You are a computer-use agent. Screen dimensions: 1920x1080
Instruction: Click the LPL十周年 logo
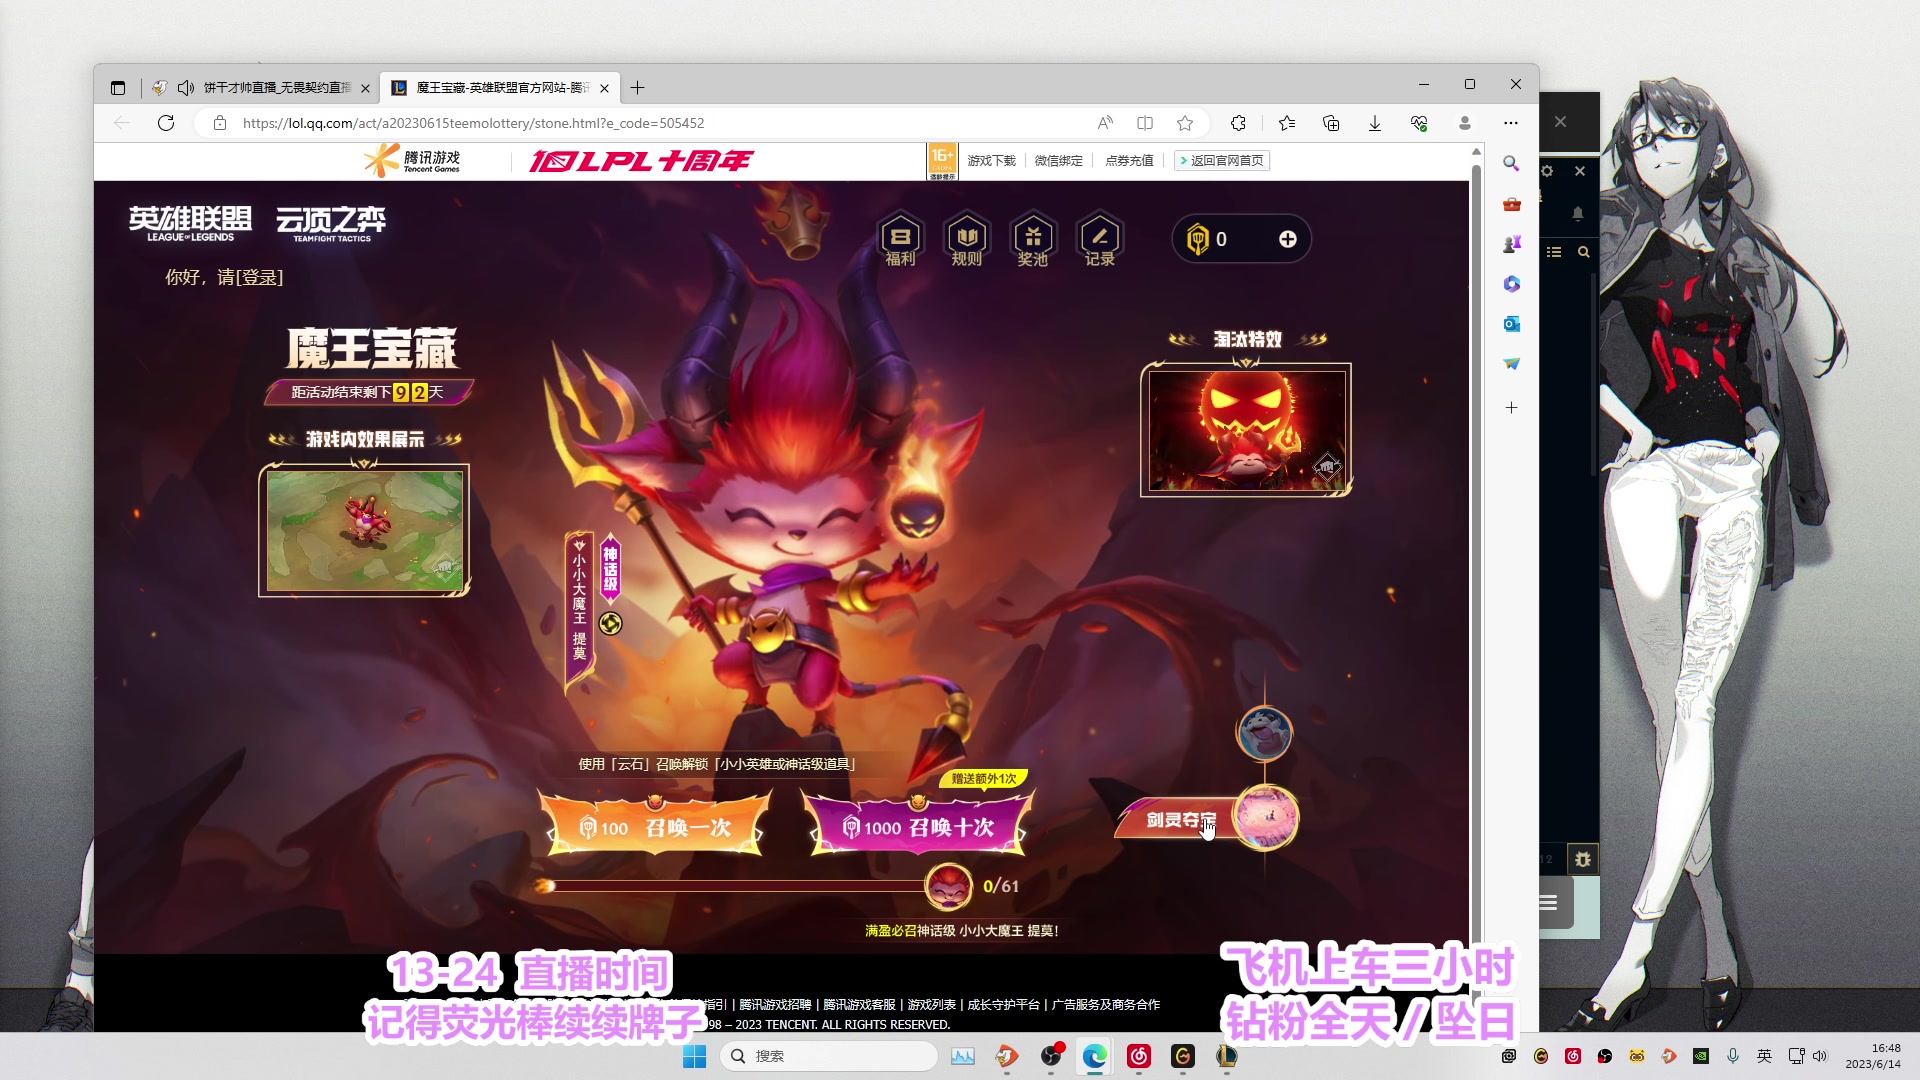pyautogui.click(x=641, y=161)
